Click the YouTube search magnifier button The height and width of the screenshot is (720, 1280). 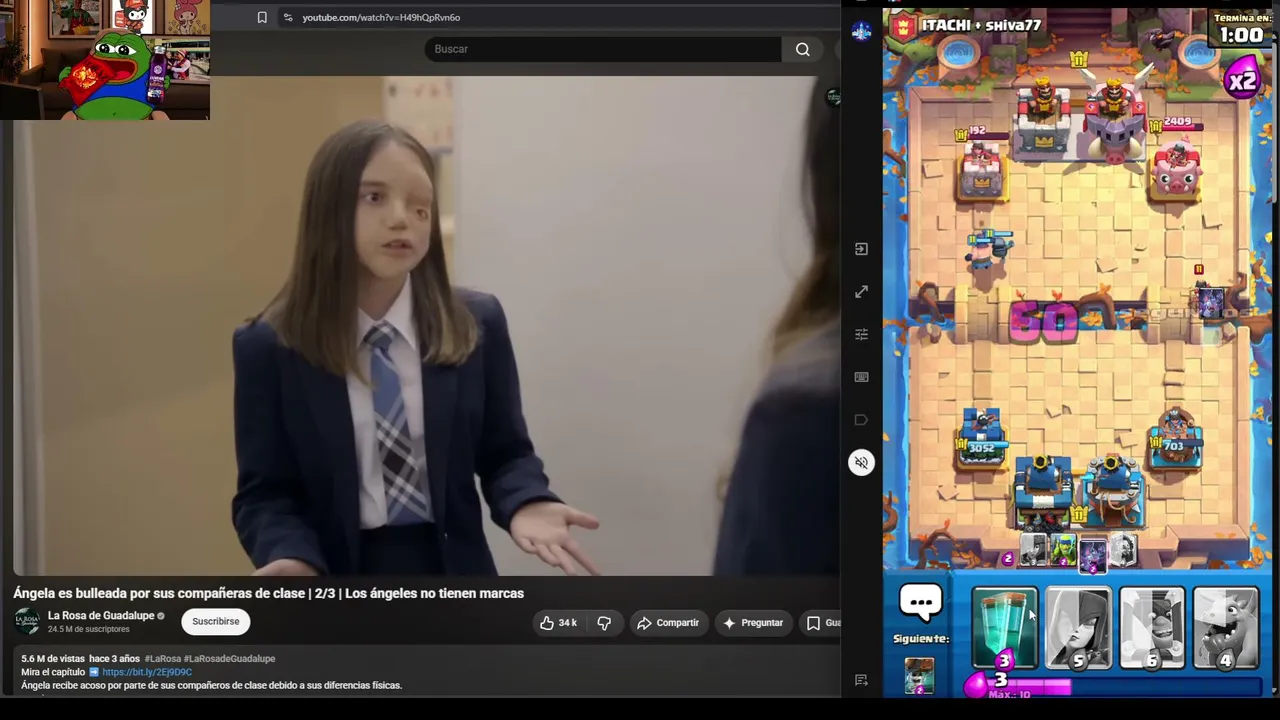tap(803, 49)
